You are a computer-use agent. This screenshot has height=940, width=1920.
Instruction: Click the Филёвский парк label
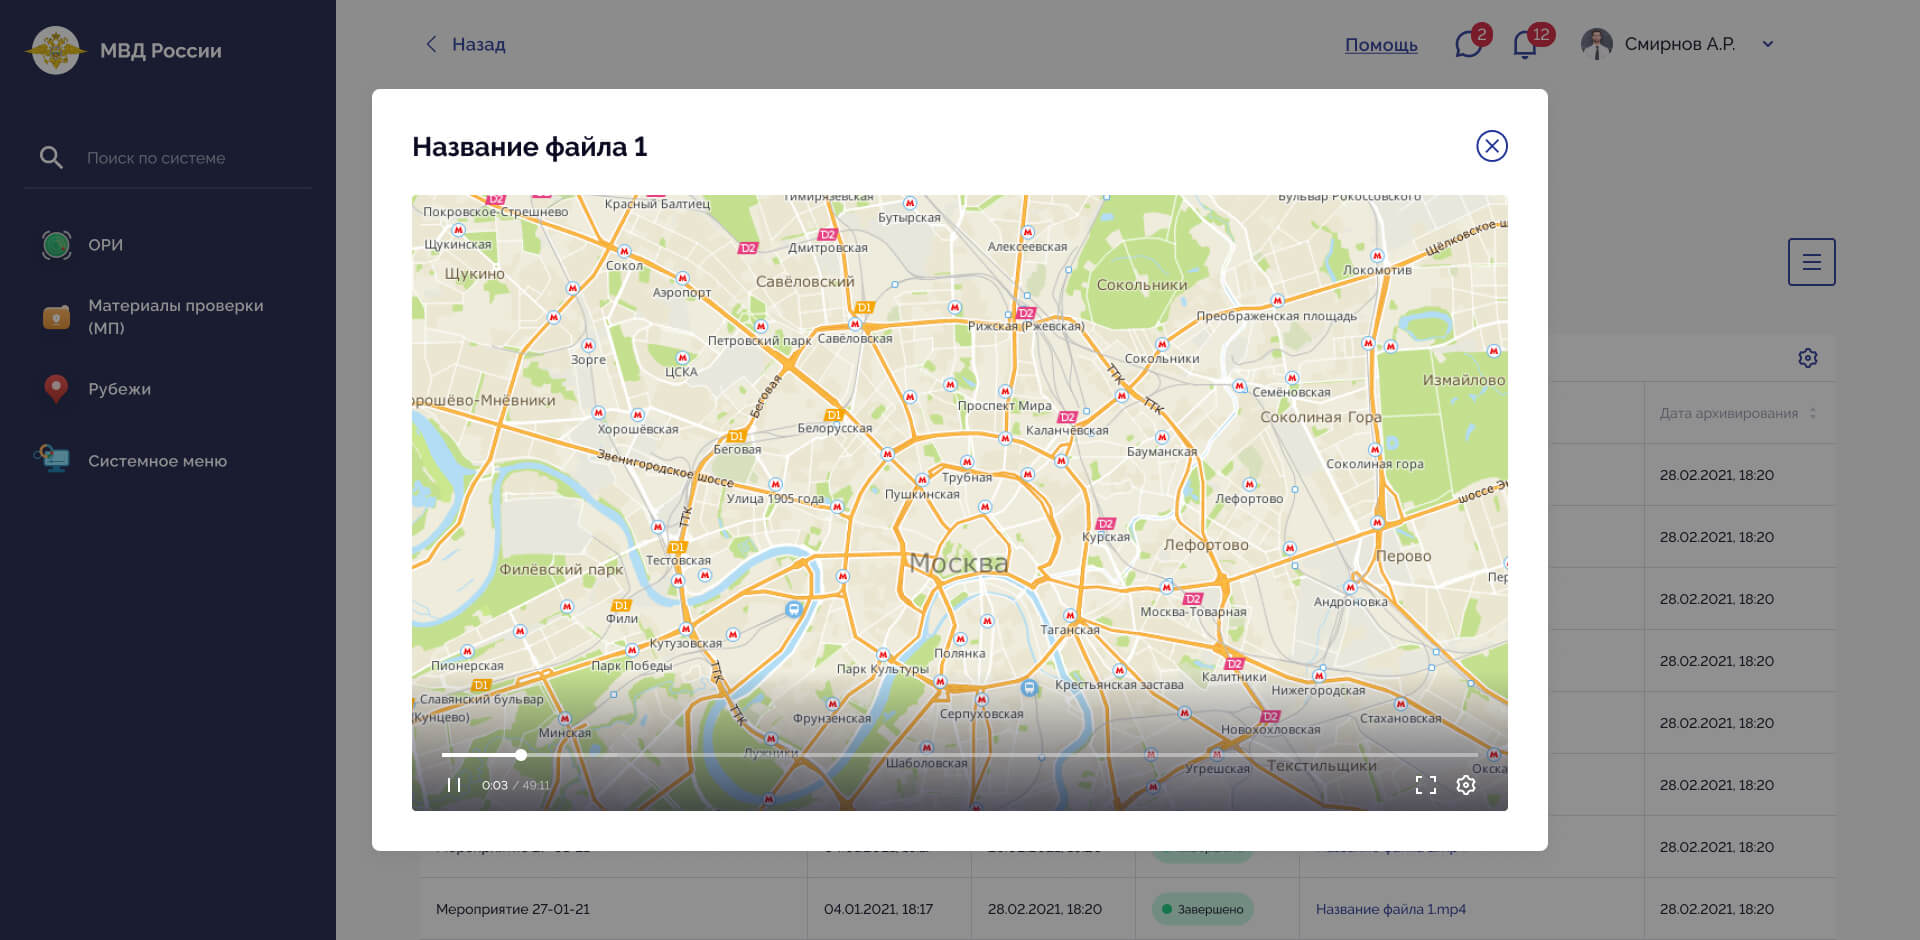click(x=561, y=570)
